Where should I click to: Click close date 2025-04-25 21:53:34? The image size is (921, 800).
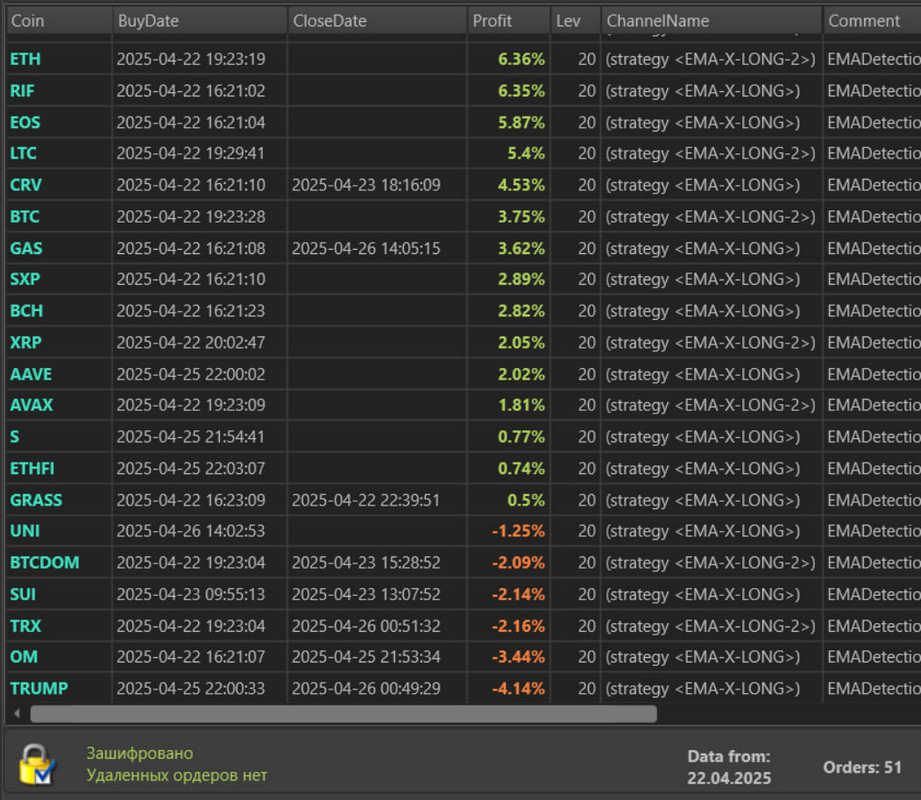(x=366, y=657)
